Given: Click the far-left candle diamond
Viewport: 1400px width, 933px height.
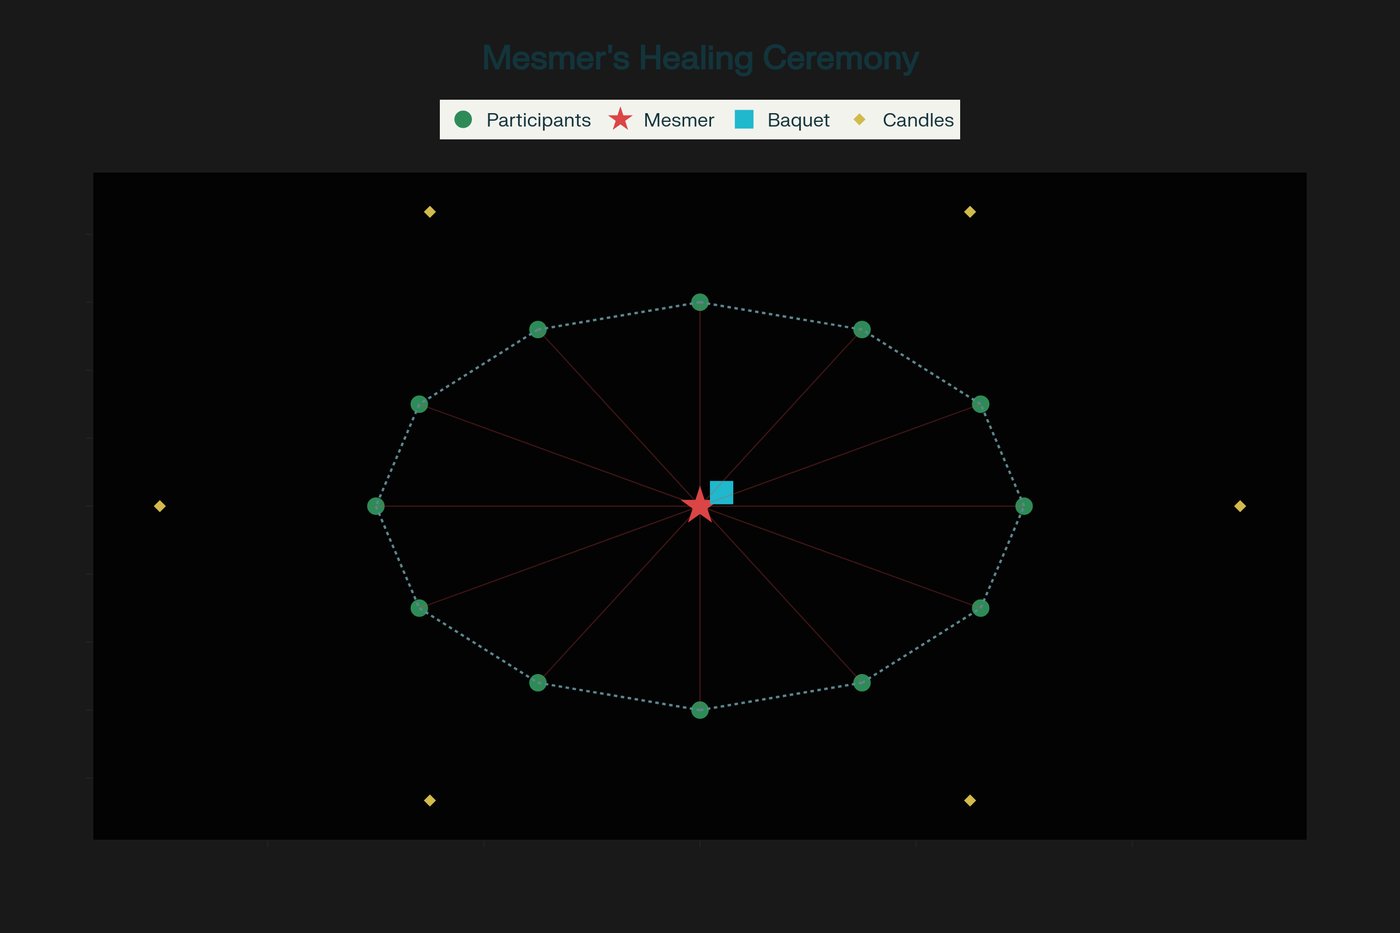Looking at the screenshot, I should [160, 506].
